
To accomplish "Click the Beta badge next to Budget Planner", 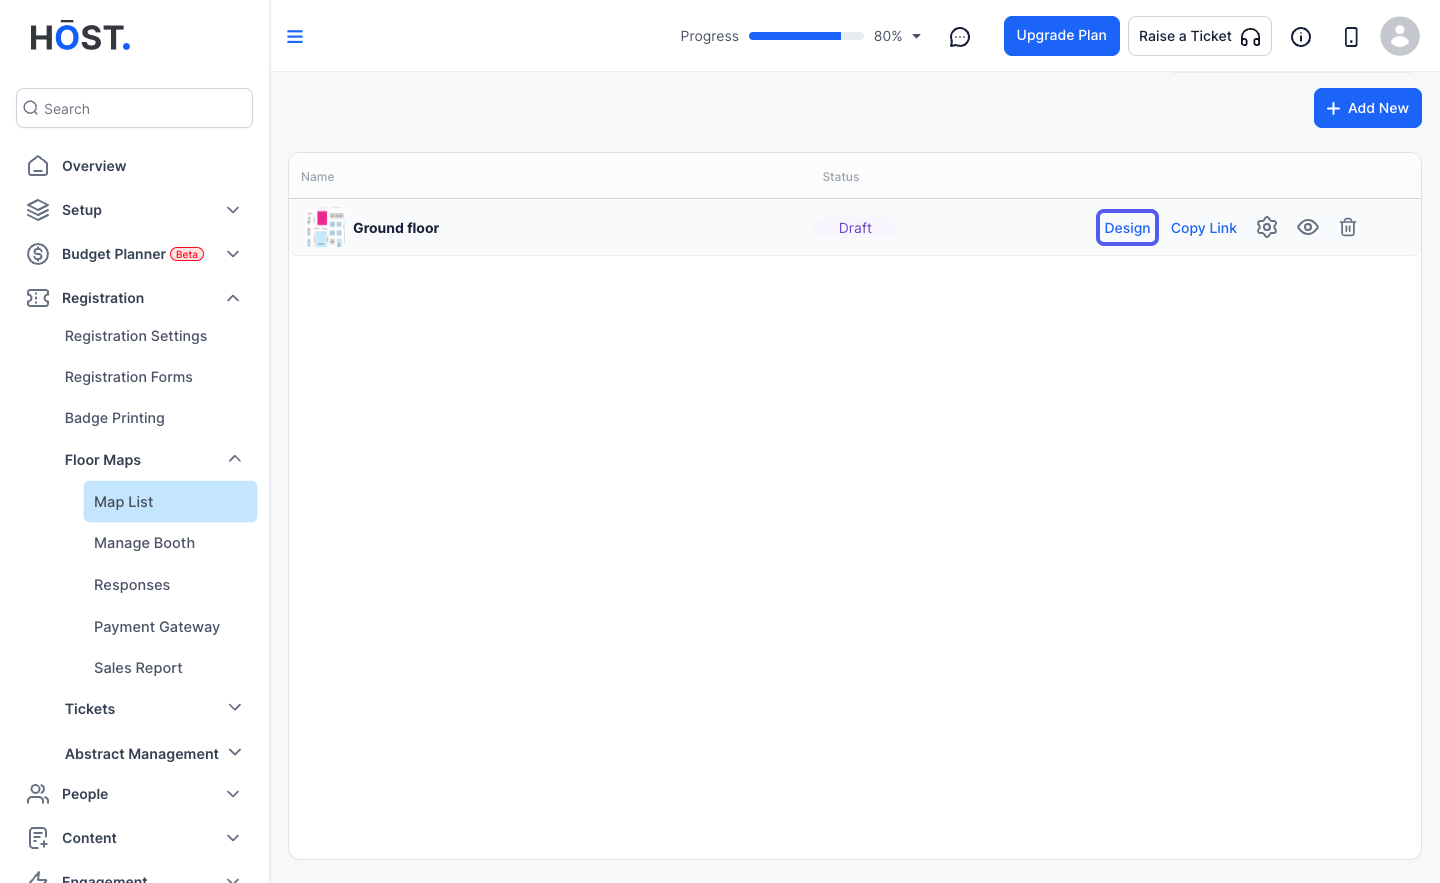I will (187, 254).
